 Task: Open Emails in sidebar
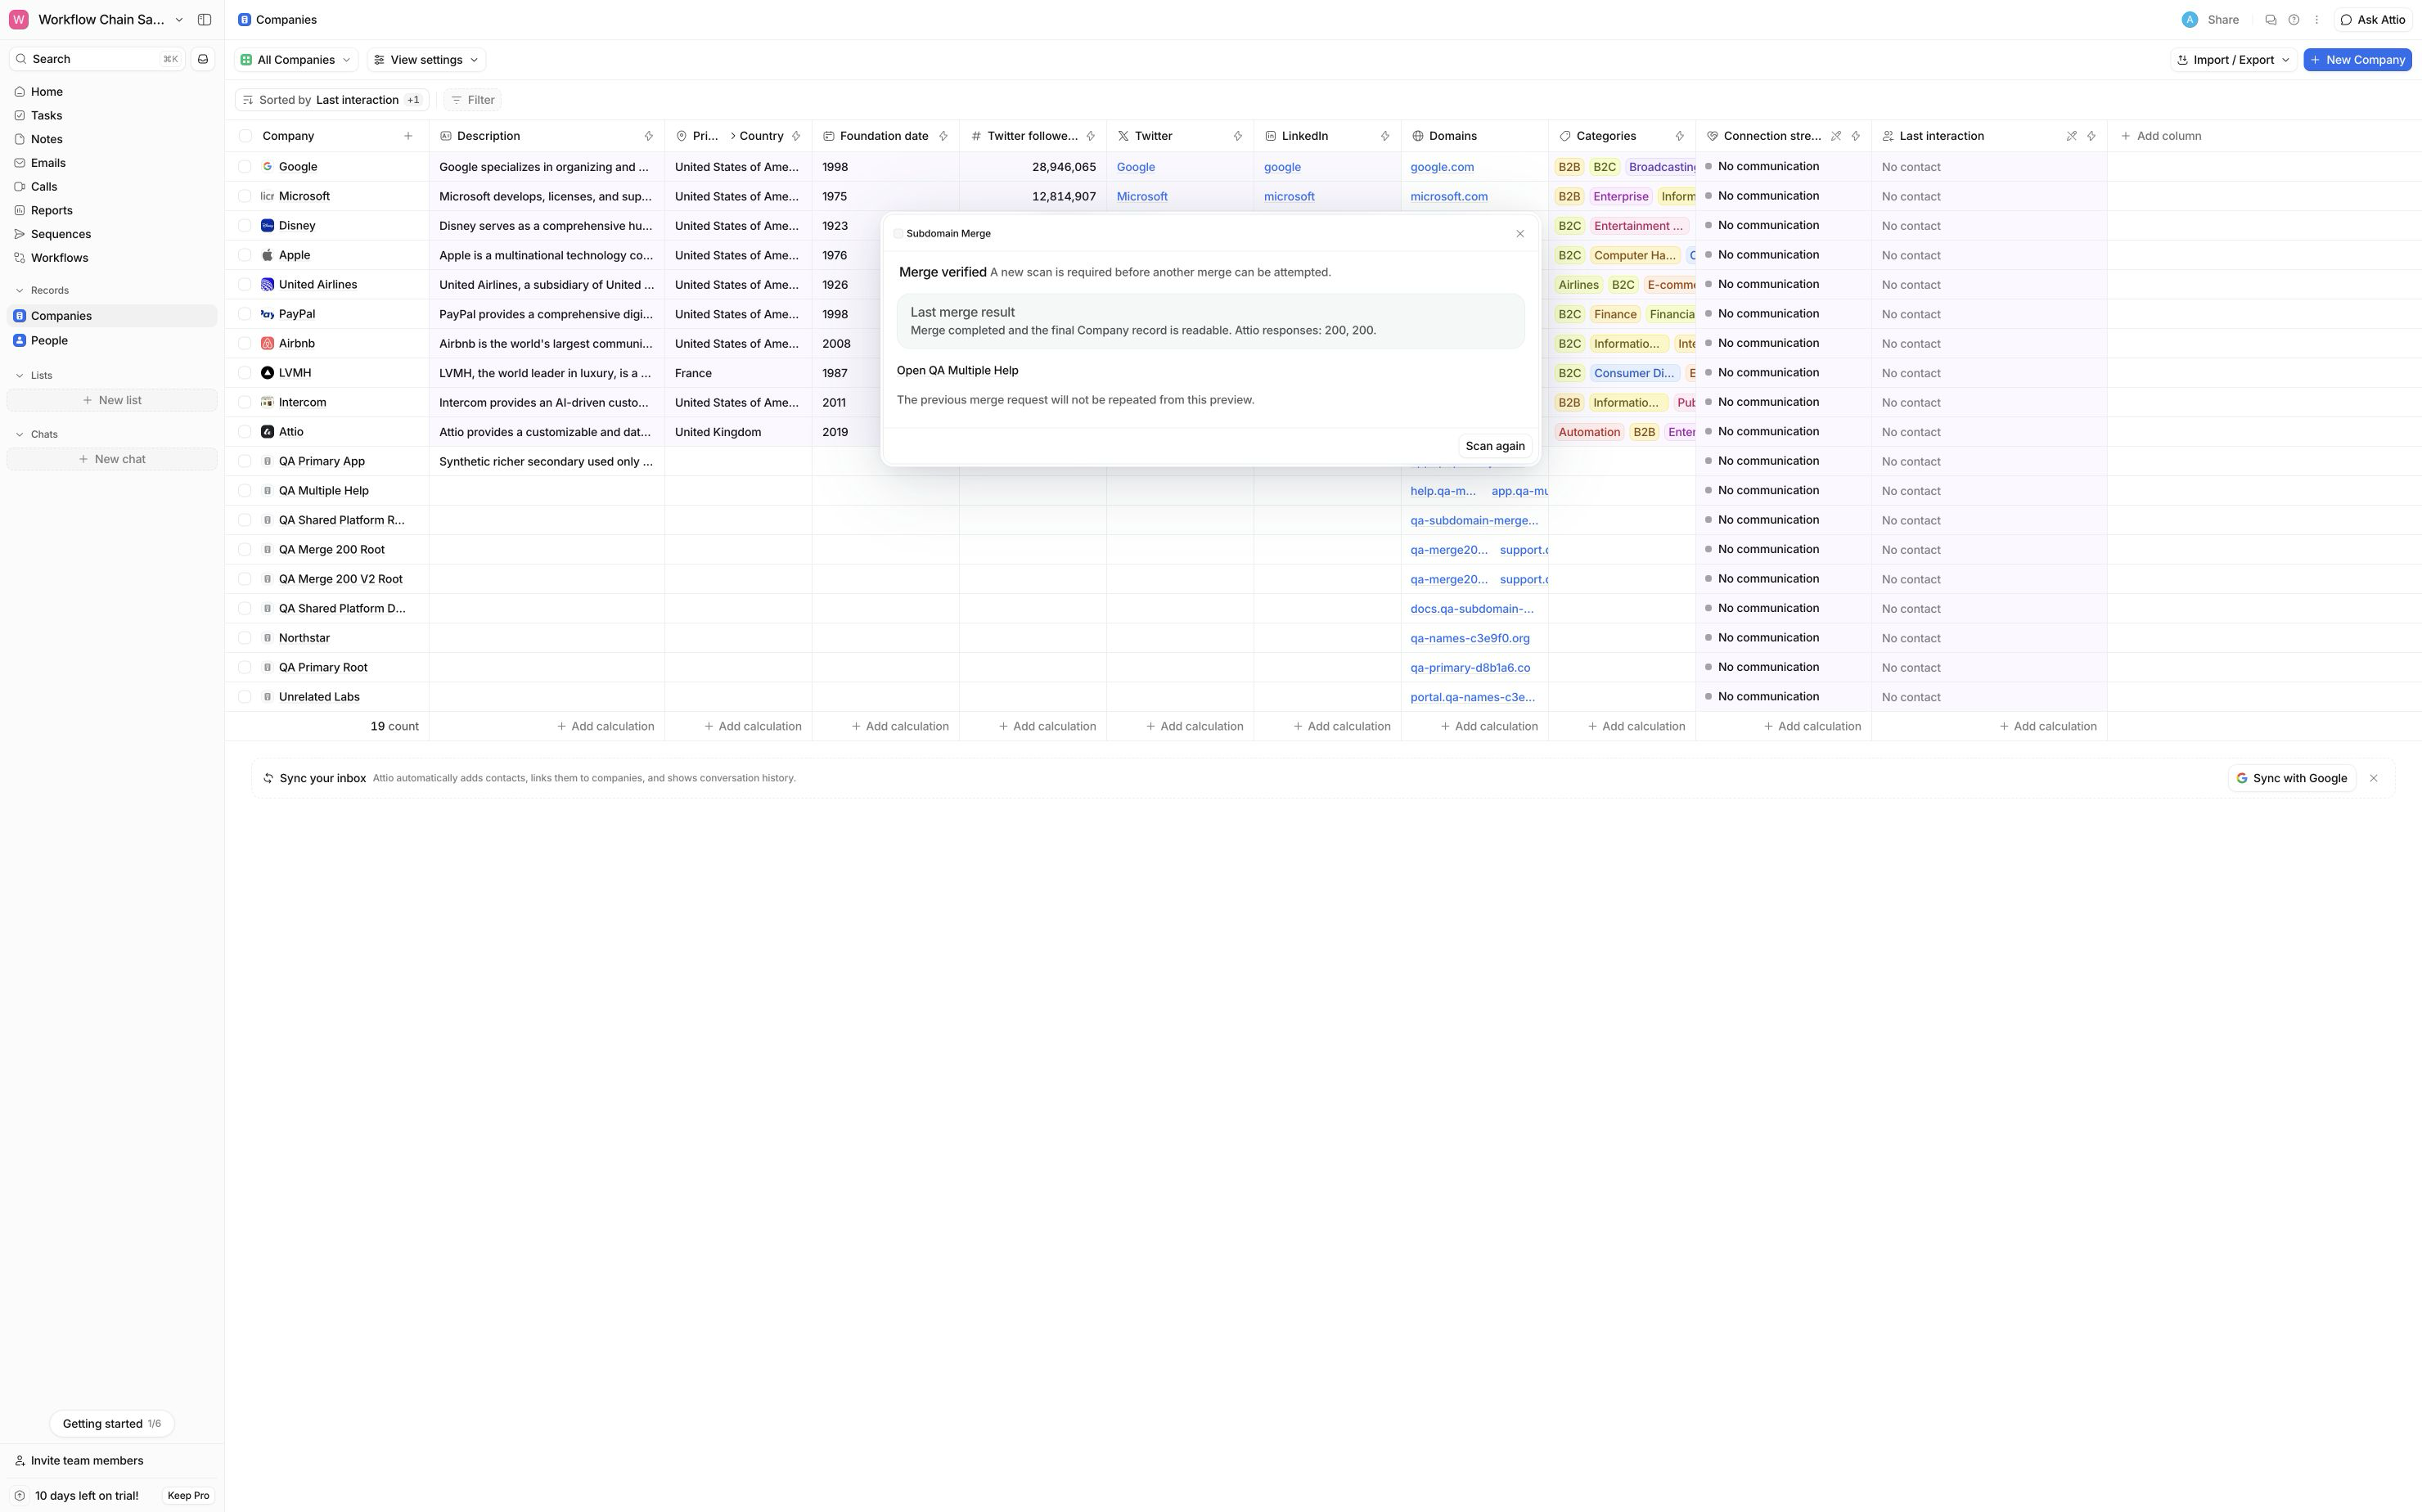(x=112, y=163)
